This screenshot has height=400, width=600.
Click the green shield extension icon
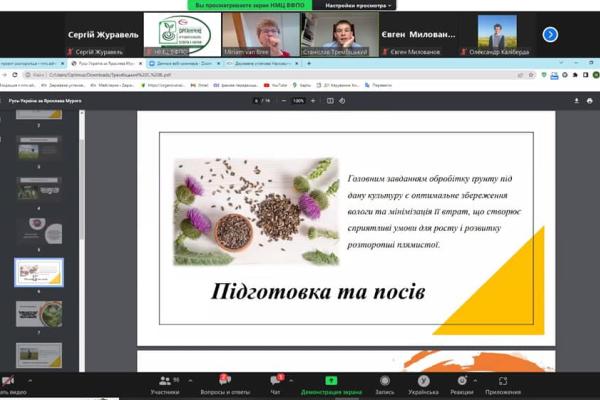click(544, 75)
